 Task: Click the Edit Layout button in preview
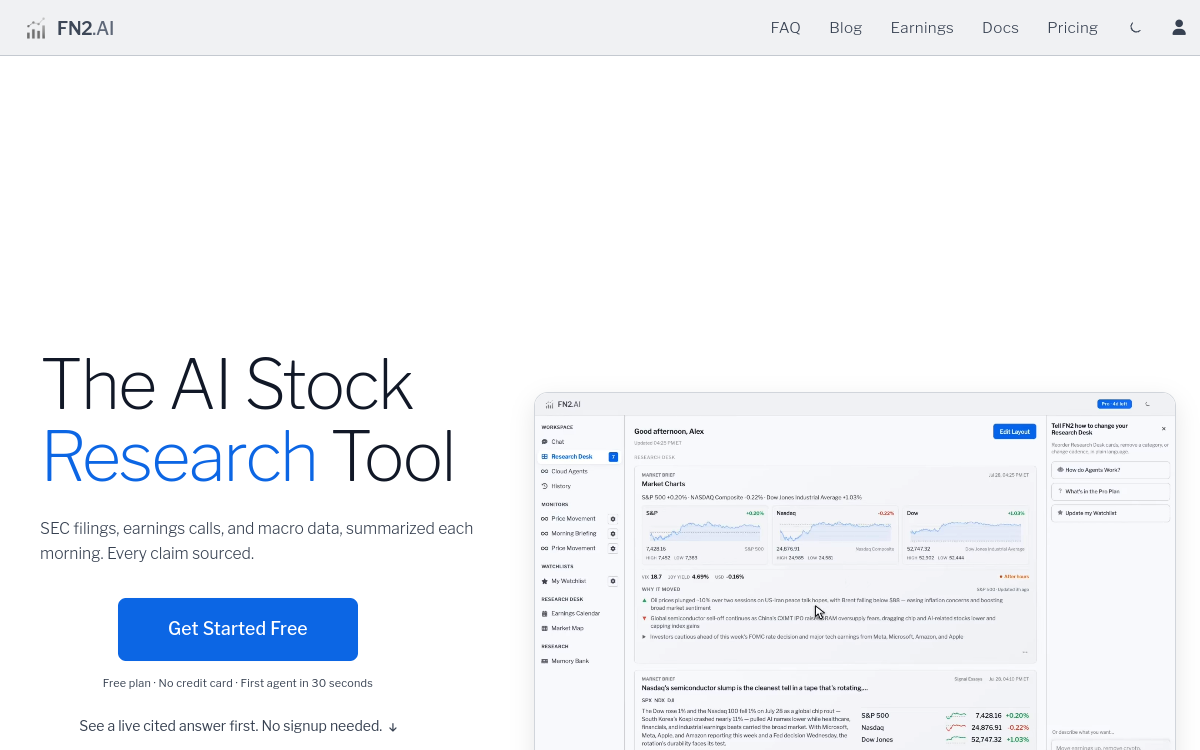click(1014, 431)
